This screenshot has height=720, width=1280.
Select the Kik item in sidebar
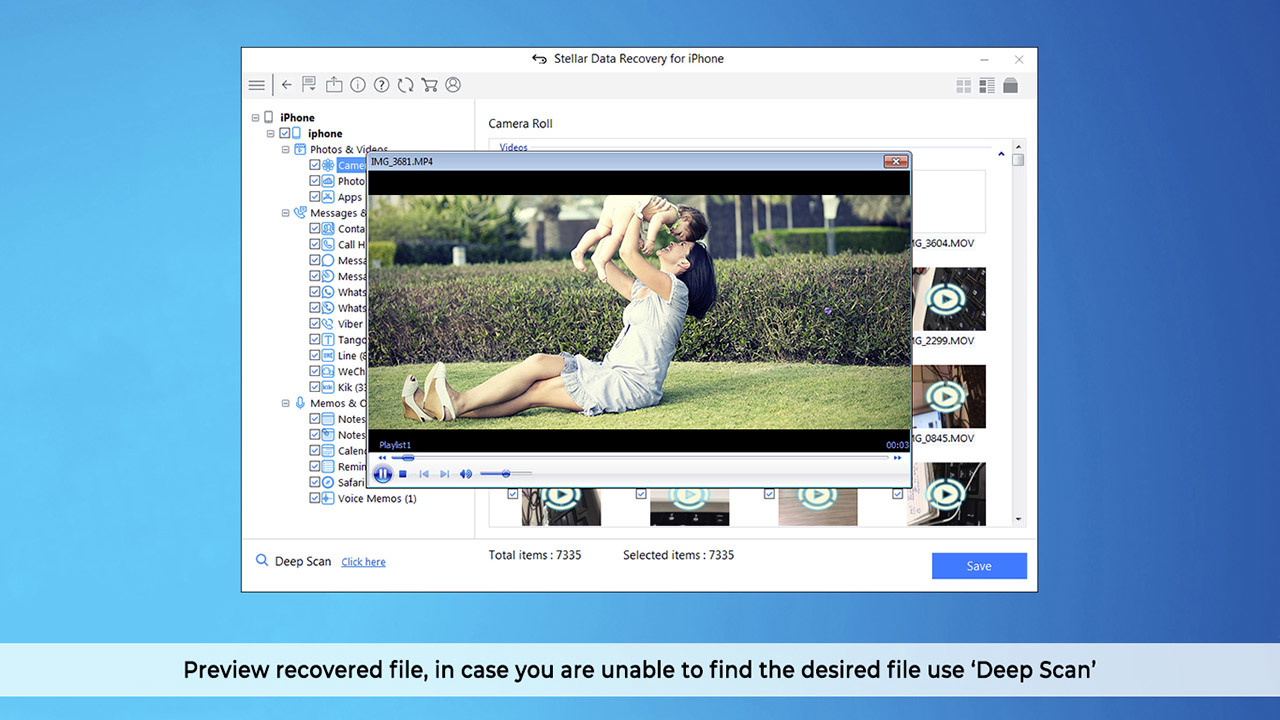[346, 387]
